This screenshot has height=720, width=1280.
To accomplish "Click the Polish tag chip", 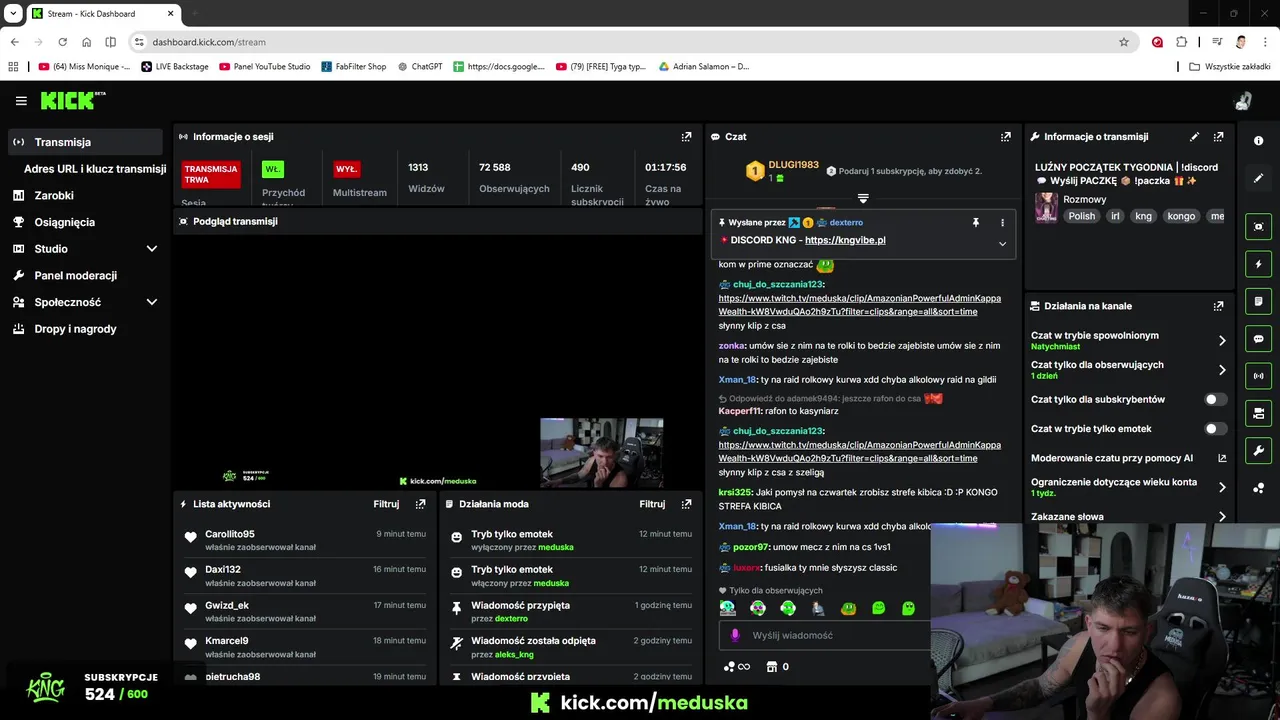I will pyautogui.click(x=1081, y=216).
